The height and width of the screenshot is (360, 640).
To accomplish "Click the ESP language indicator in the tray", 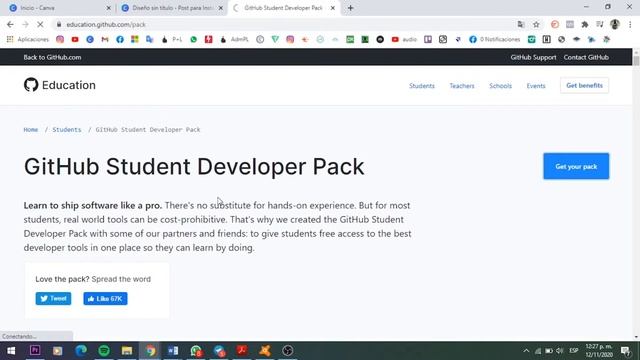I will click(573, 351).
